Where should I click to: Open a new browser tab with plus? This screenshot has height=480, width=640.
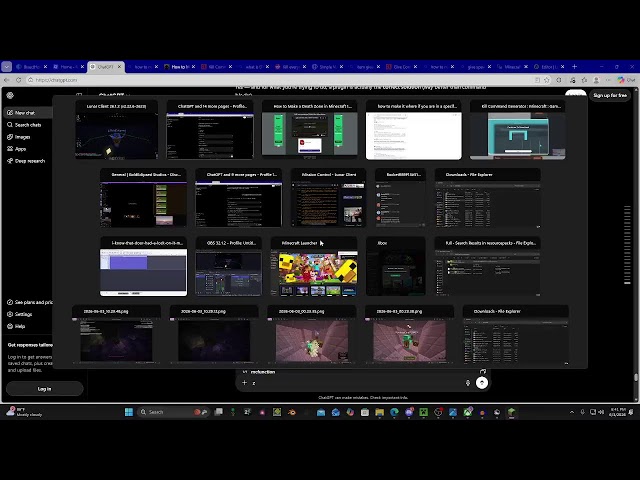pyautogui.click(x=574, y=67)
